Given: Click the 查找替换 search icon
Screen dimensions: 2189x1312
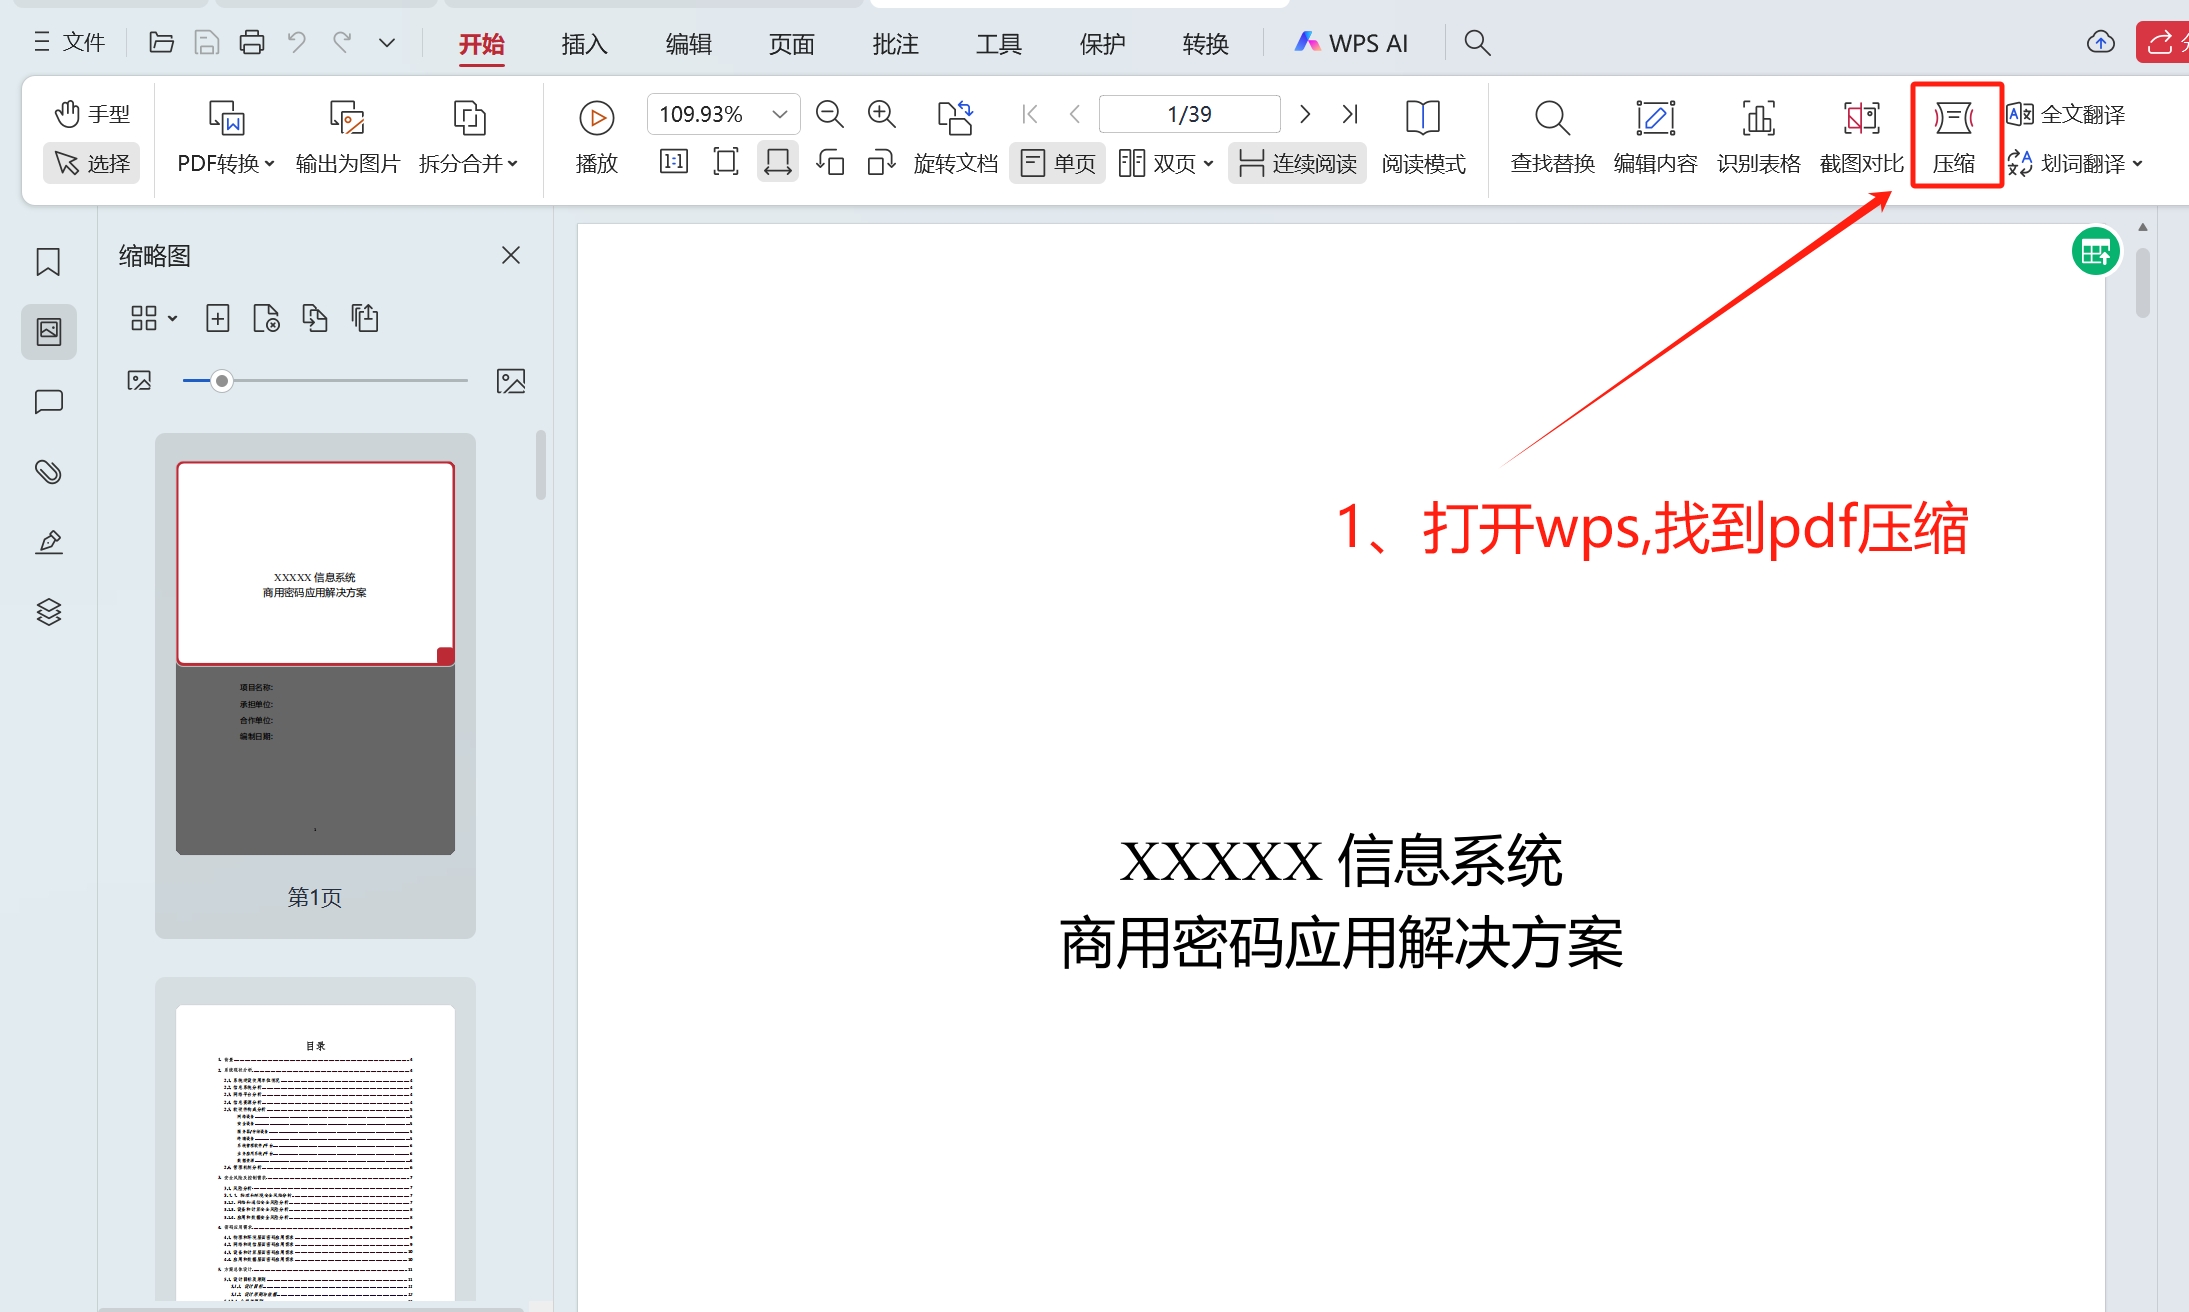Looking at the screenshot, I should [1551, 119].
